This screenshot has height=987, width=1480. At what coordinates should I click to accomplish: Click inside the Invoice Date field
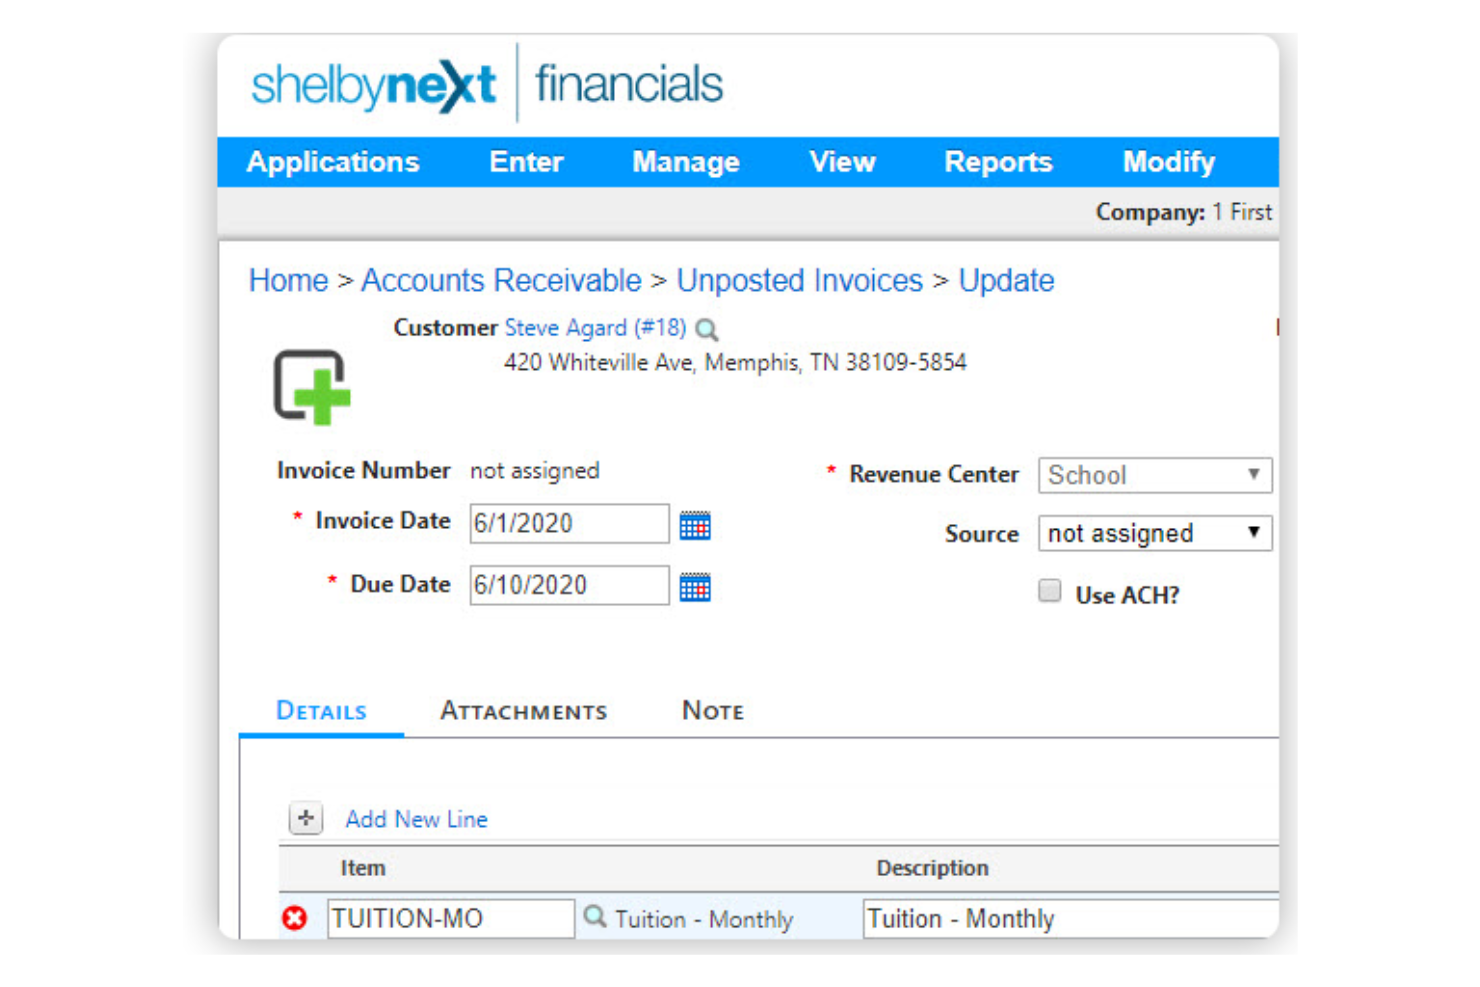pyautogui.click(x=568, y=523)
